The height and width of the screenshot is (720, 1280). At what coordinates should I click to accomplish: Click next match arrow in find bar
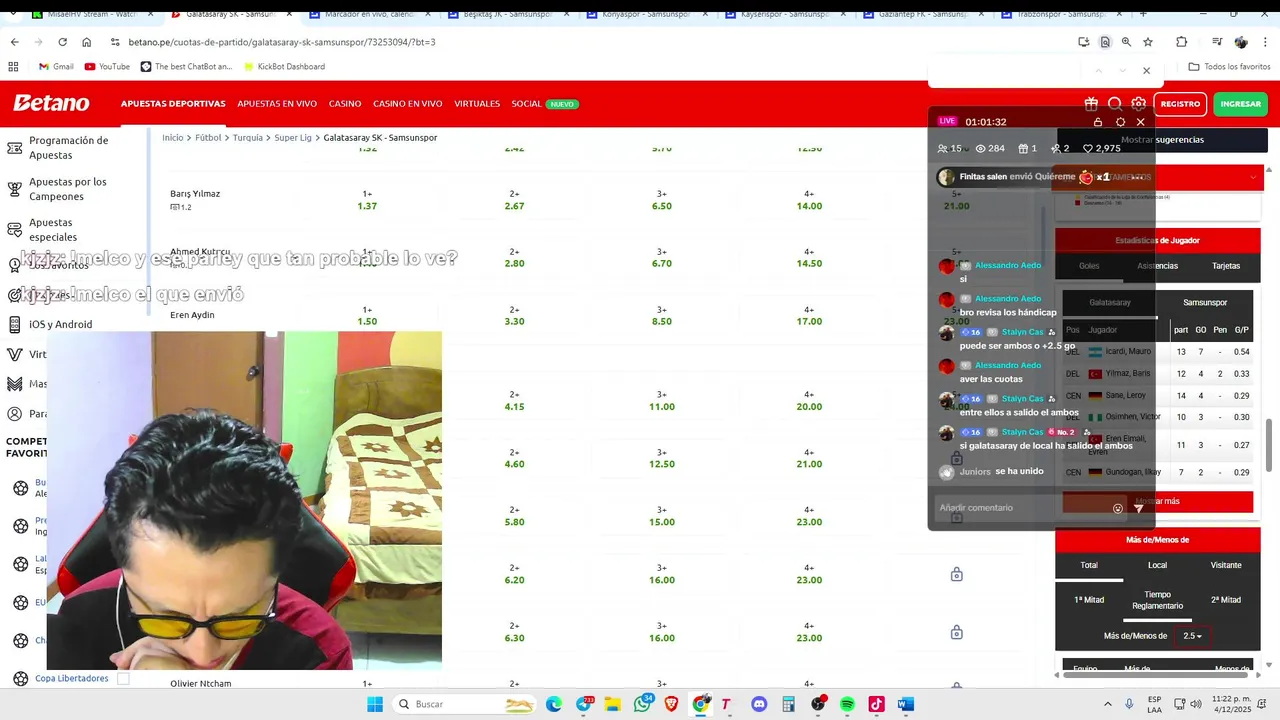1122,71
